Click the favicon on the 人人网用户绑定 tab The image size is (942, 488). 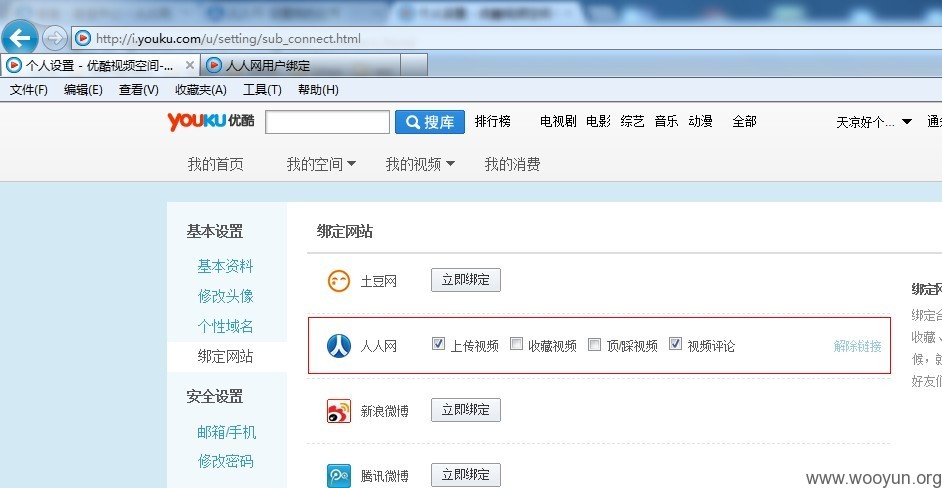pyautogui.click(x=214, y=65)
